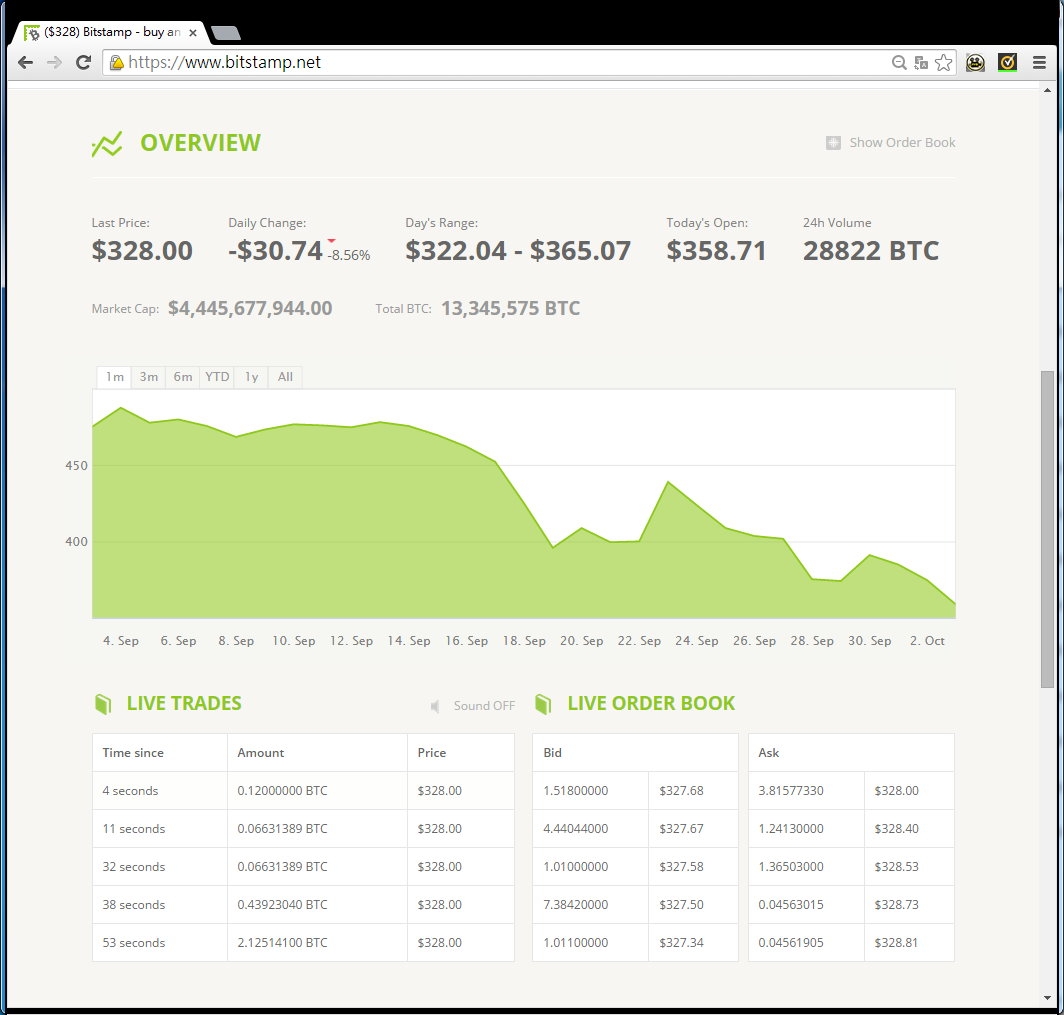Click Market Cap value $4,445,677,944.00
The height and width of the screenshot is (1015, 1064).
click(250, 308)
